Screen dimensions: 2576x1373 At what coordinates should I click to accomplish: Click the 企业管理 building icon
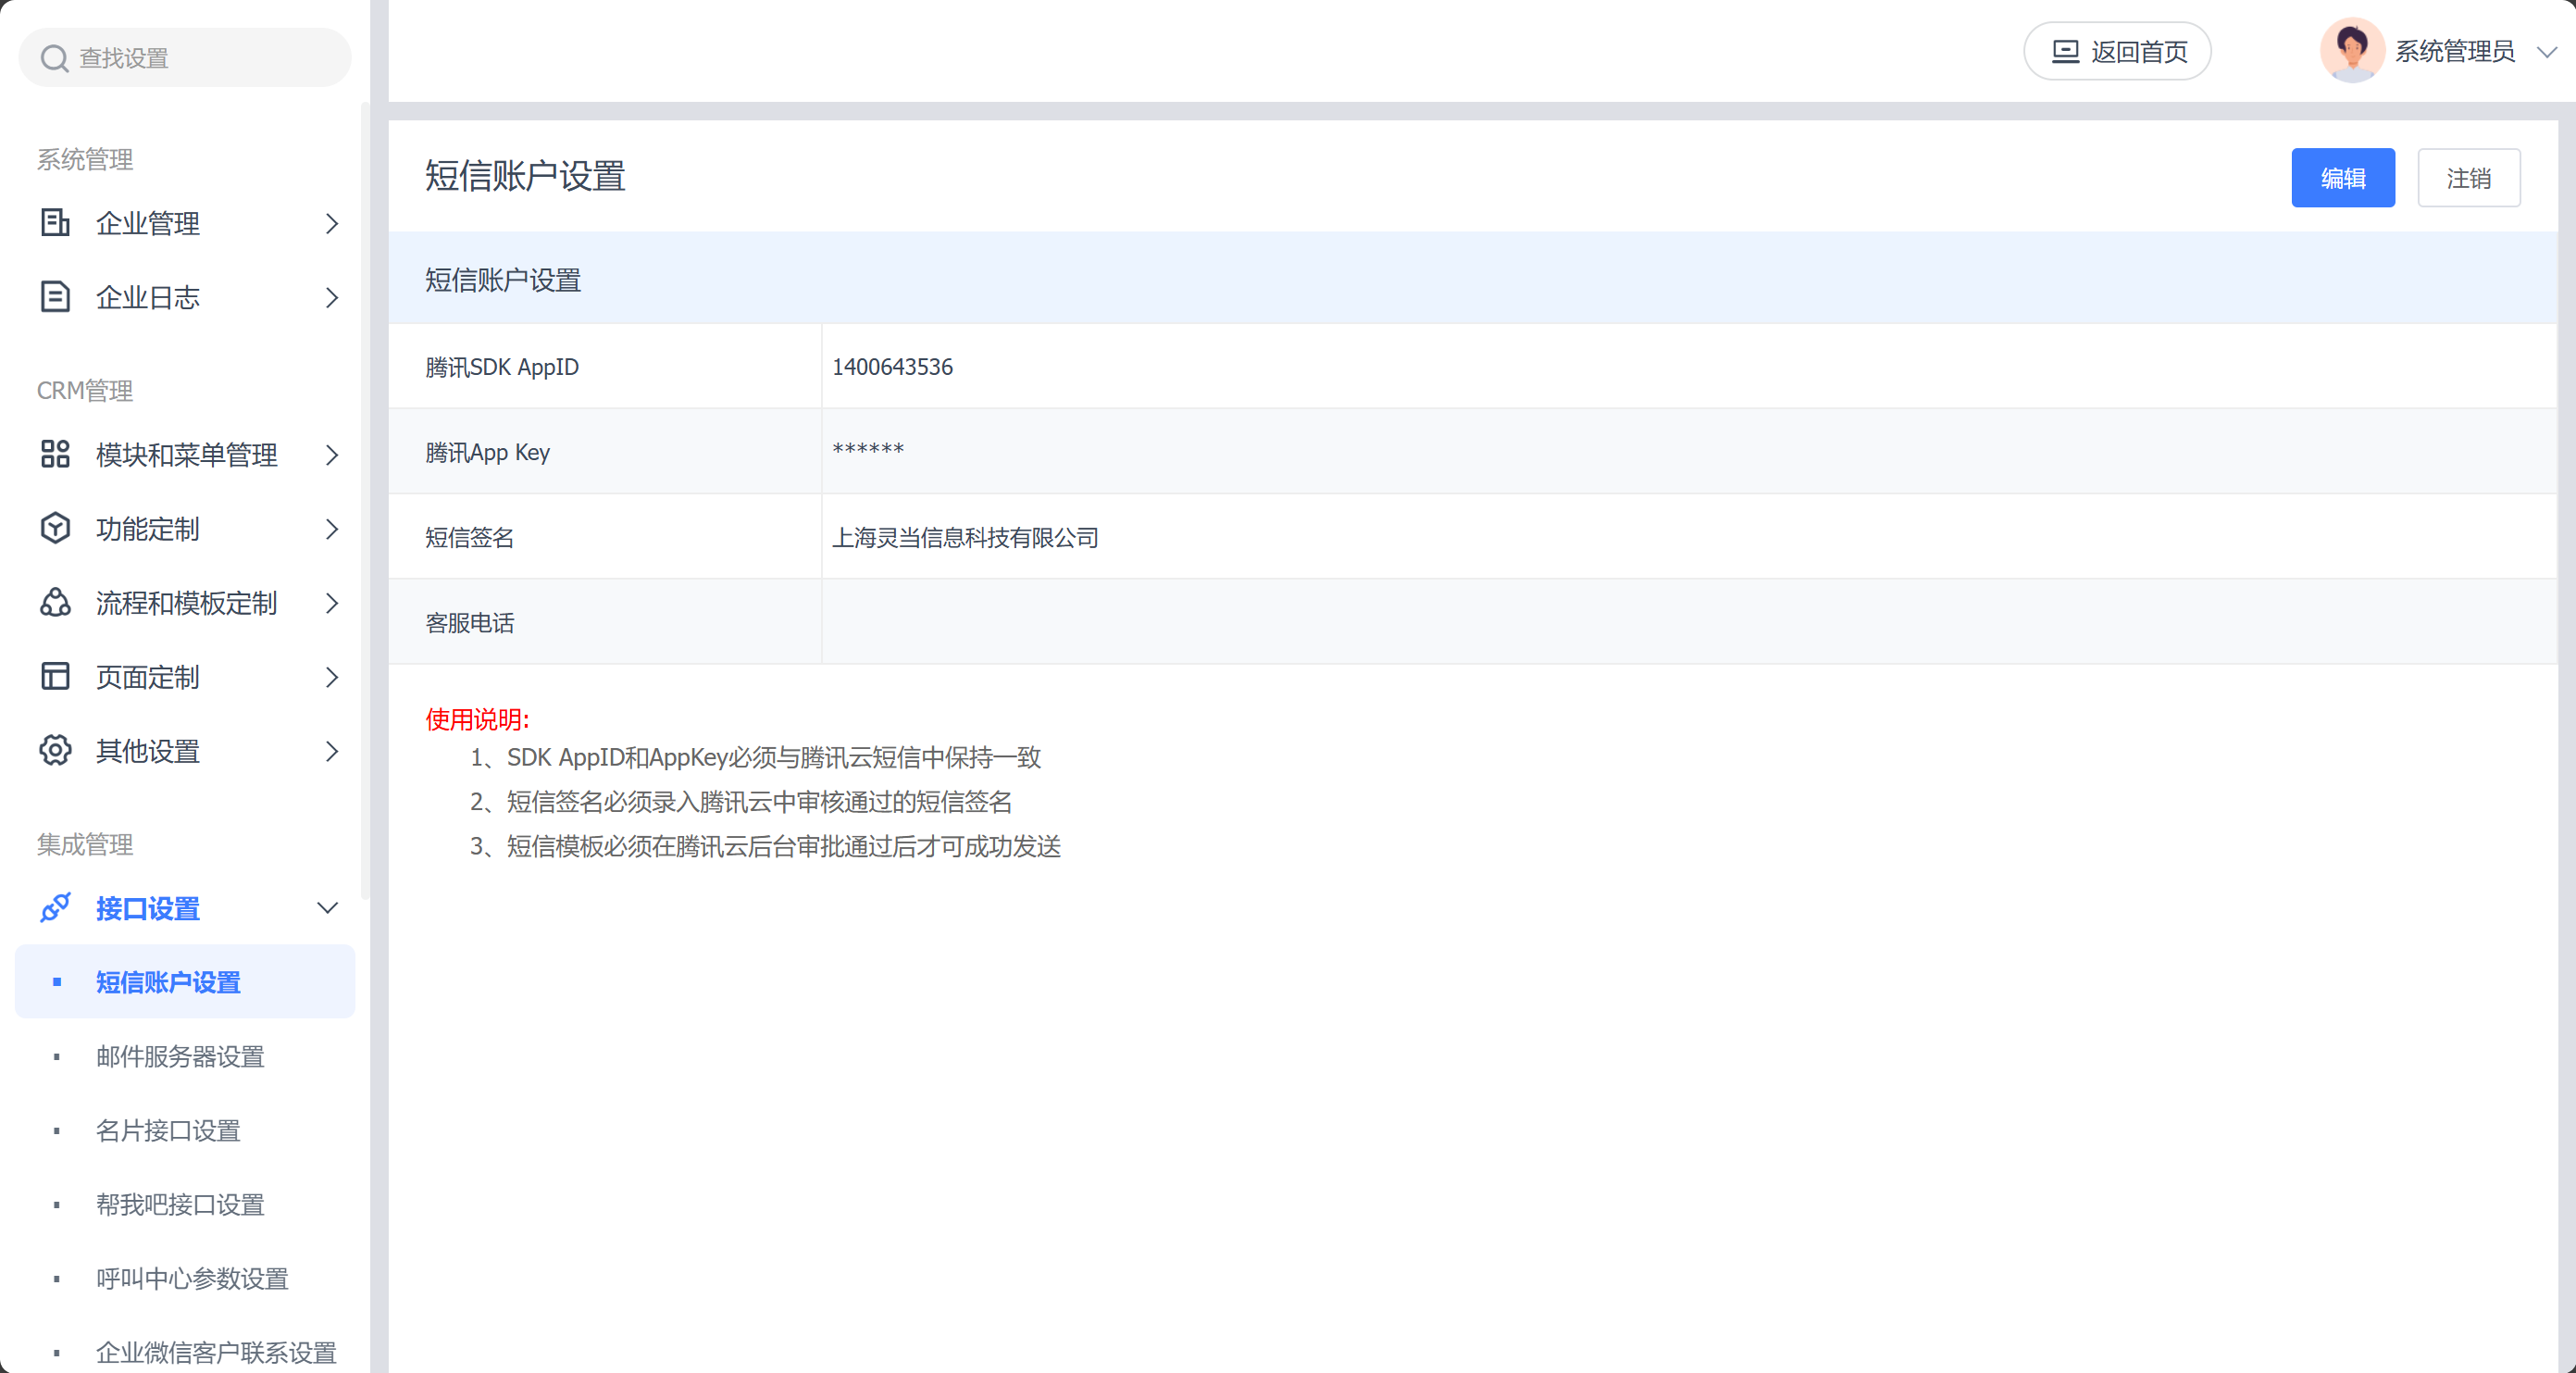coord(55,222)
